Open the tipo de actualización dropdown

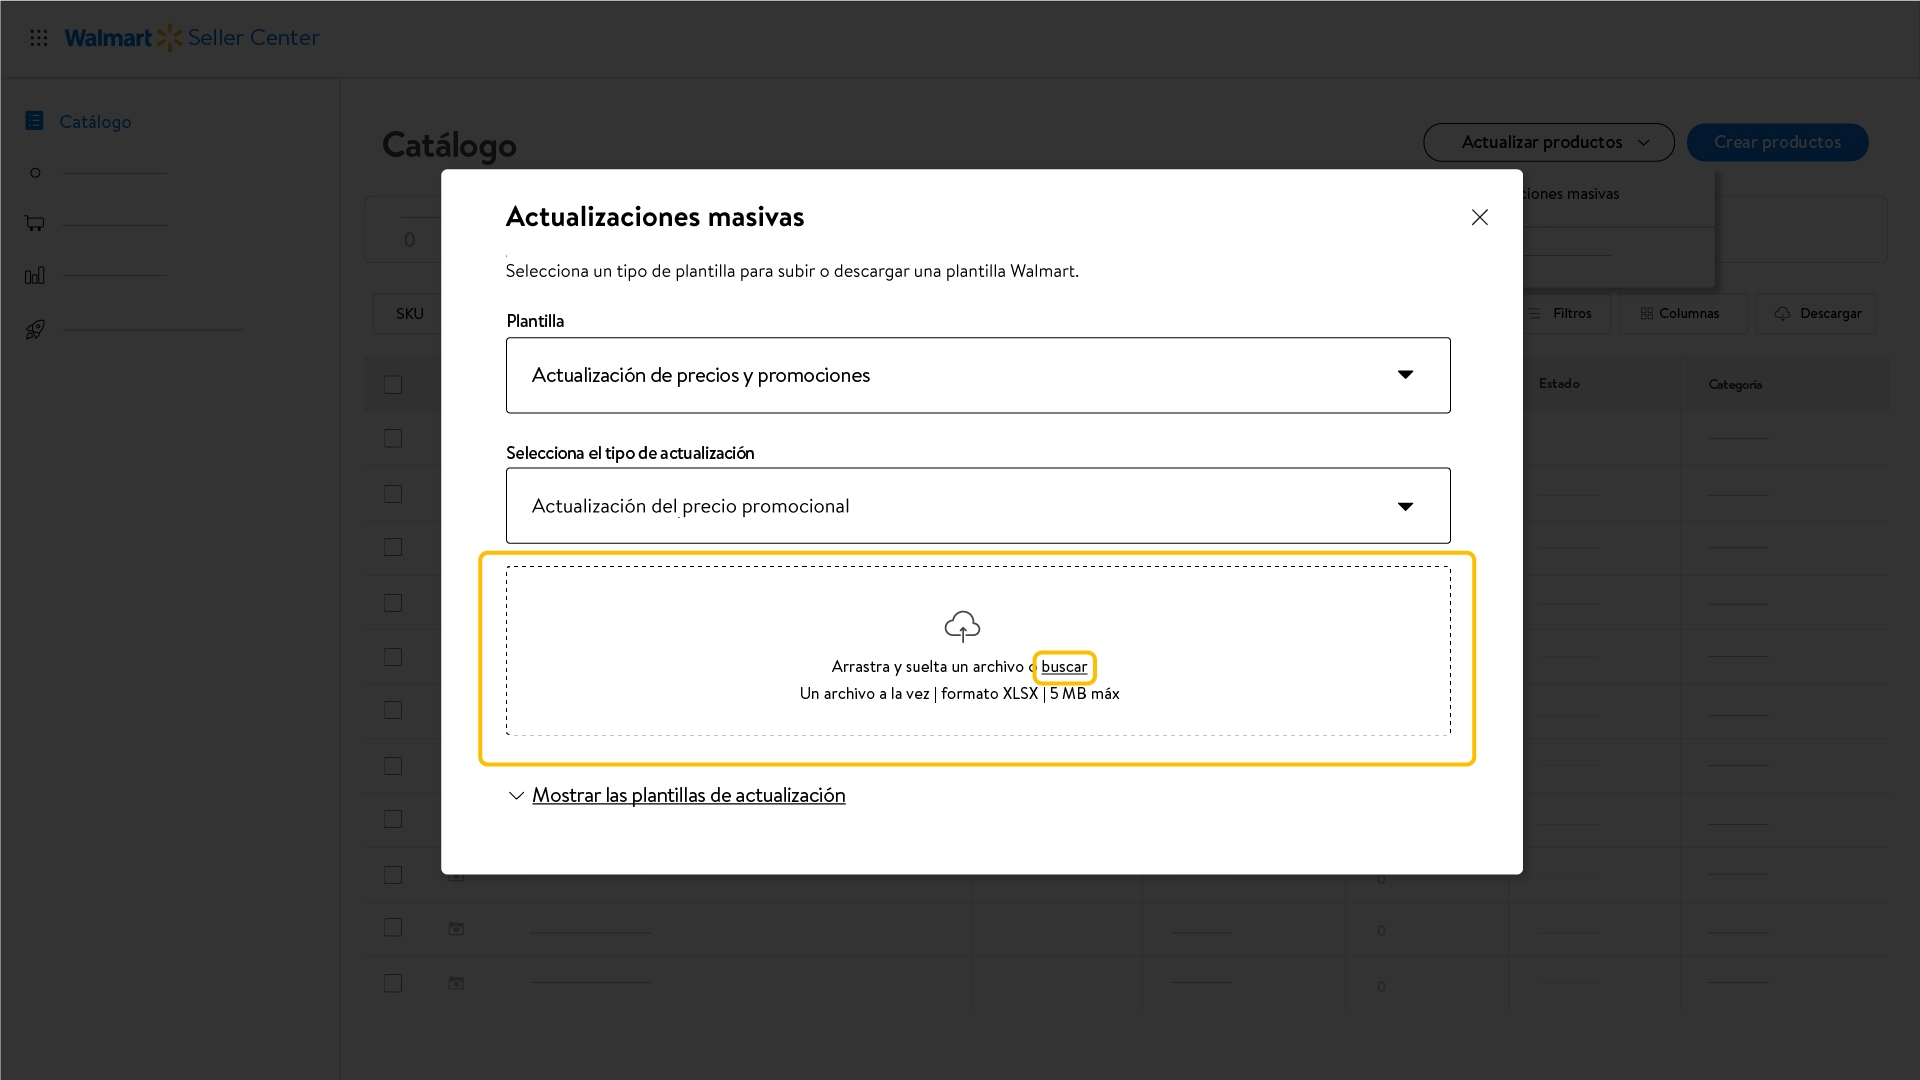pyautogui.click(x=978, y=506)
